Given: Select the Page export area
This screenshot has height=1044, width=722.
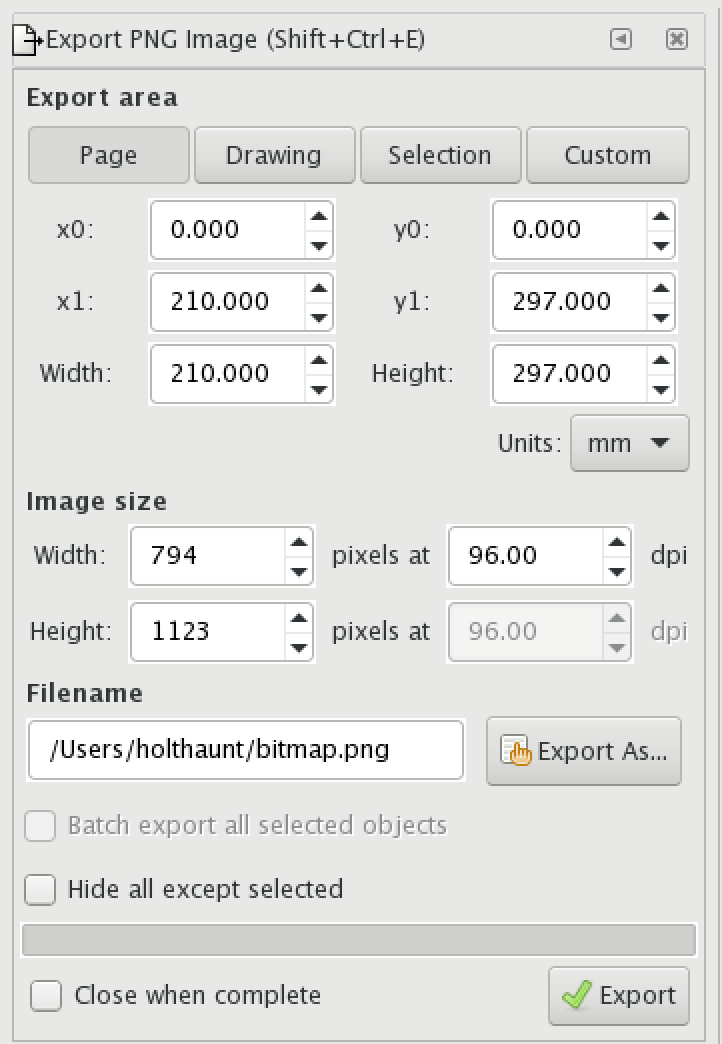Looking at the screenshot, I should [x=108, y=155].
